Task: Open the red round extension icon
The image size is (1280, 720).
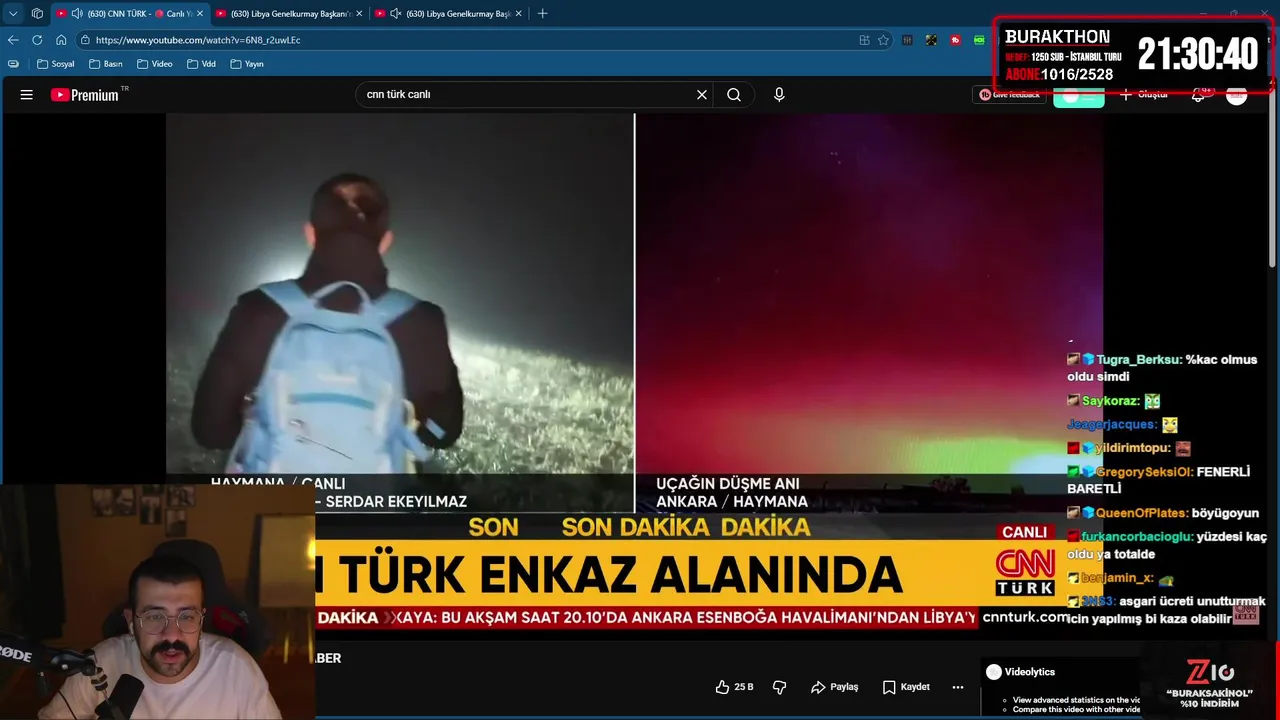Action: pos(956,40)
